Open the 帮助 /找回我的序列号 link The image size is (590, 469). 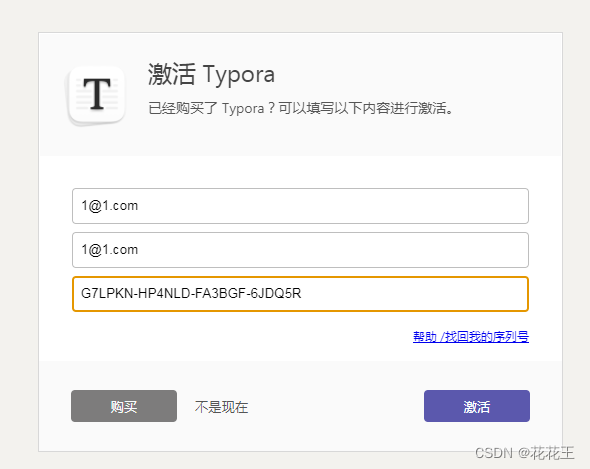471,337
